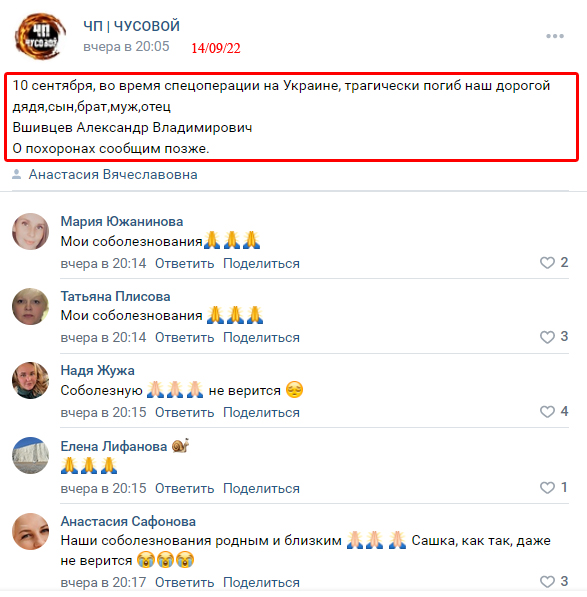Image resolution: width=587 pixels, height=597 pixels.
Task: Click the ЧП | ЧУСОВОЙ community name
Action: click(131, 26)
